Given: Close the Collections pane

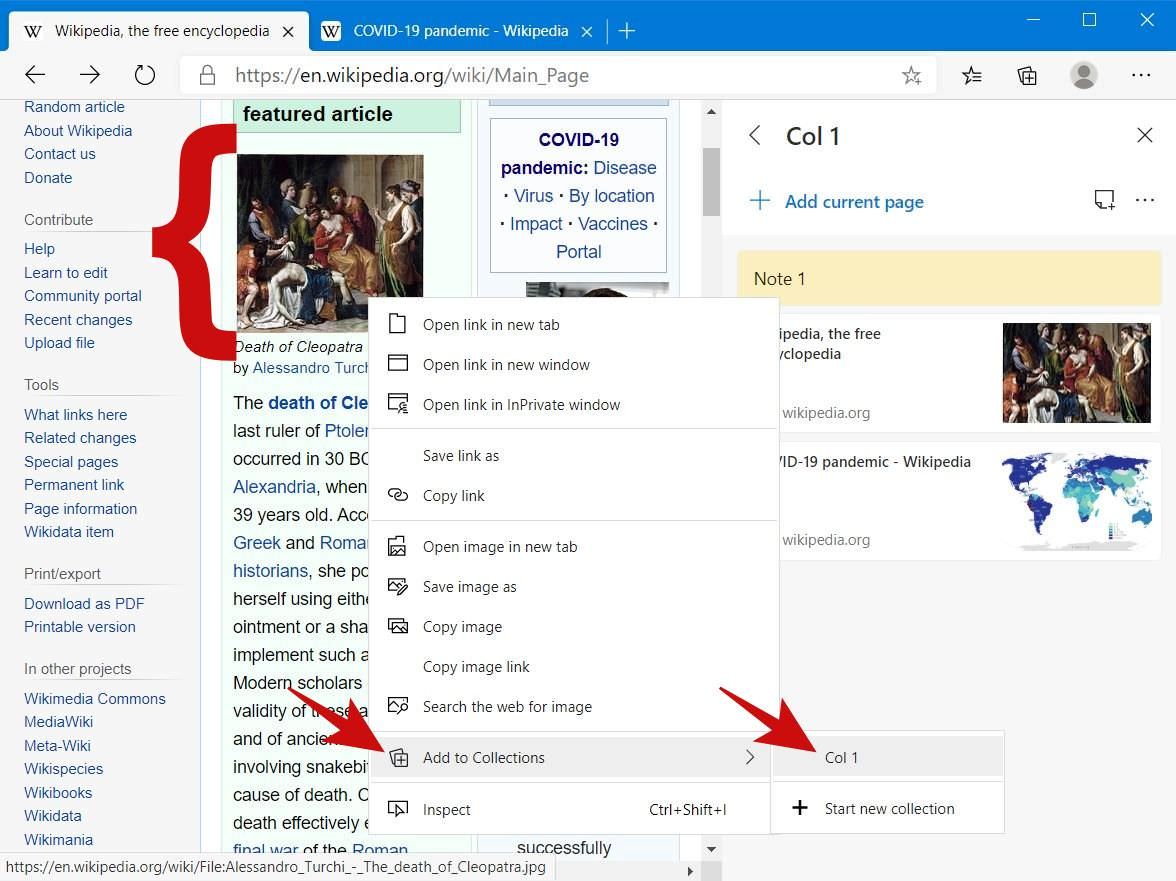Looking at the screenshot, I should (x=1144, y=135).
